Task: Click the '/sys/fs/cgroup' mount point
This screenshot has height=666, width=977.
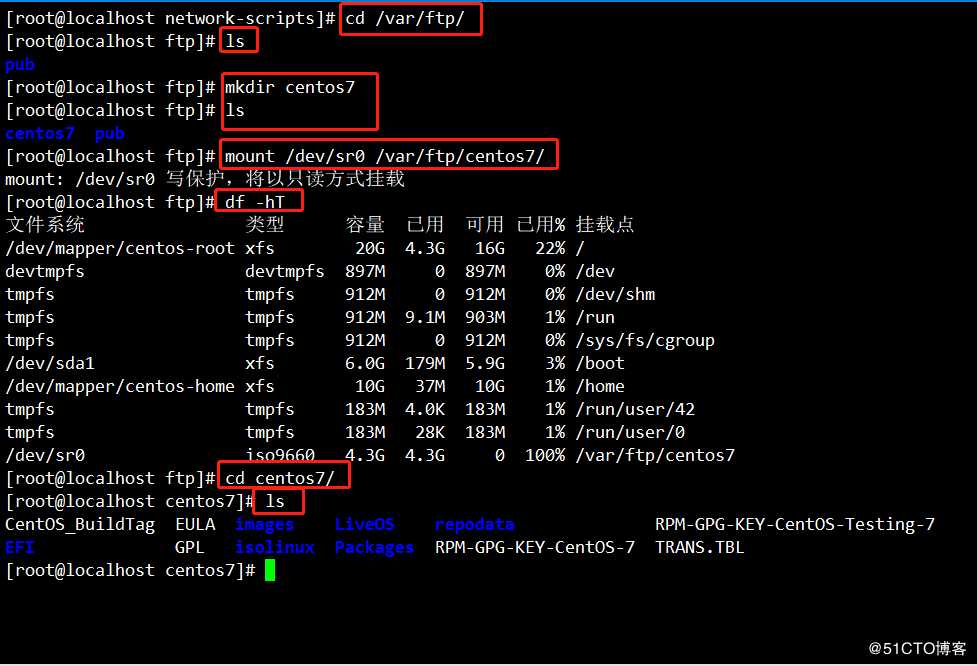Action: [645, 340]
